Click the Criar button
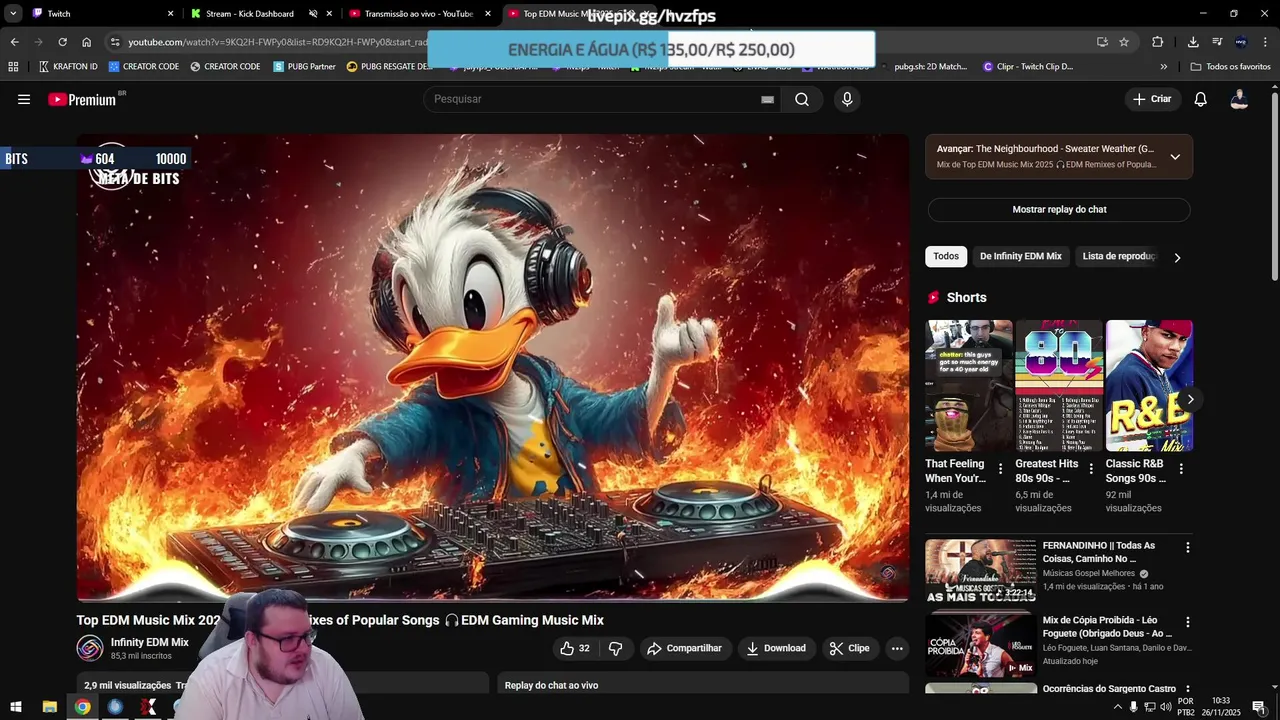Viewport: 1280px width, 720px height. point(1151,99)
